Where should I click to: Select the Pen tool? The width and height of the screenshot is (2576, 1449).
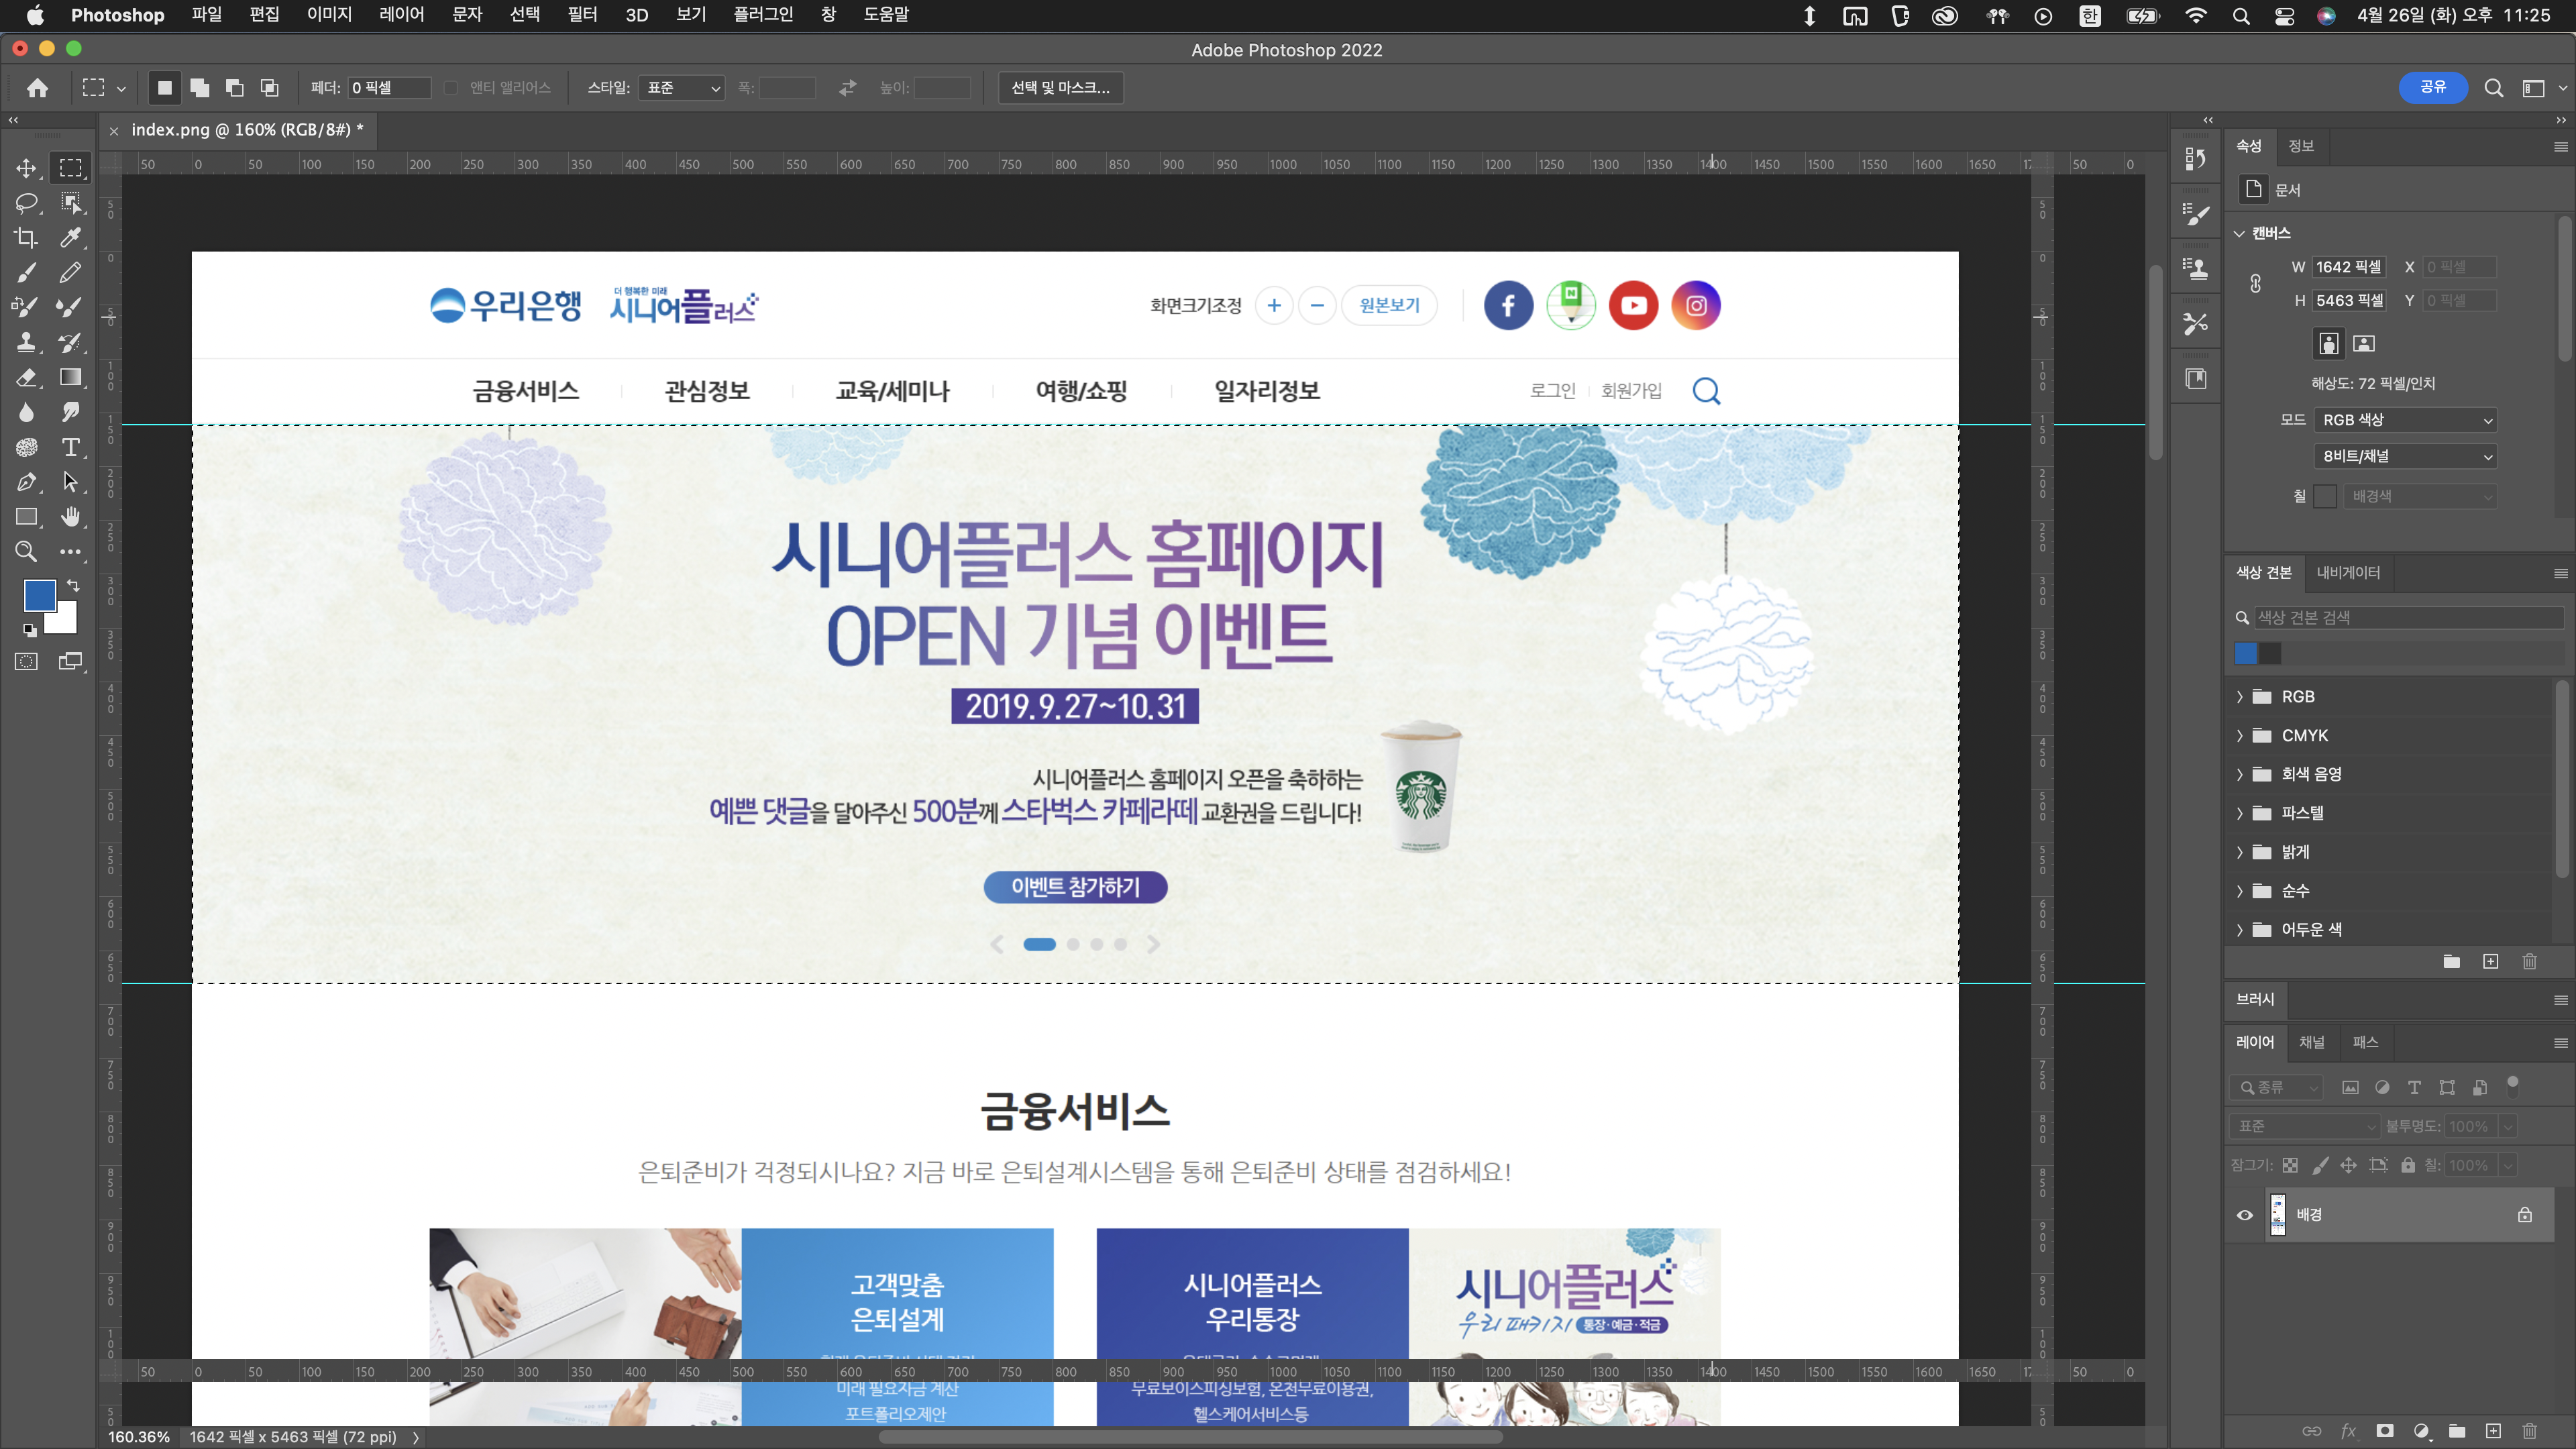click(27, 482)
